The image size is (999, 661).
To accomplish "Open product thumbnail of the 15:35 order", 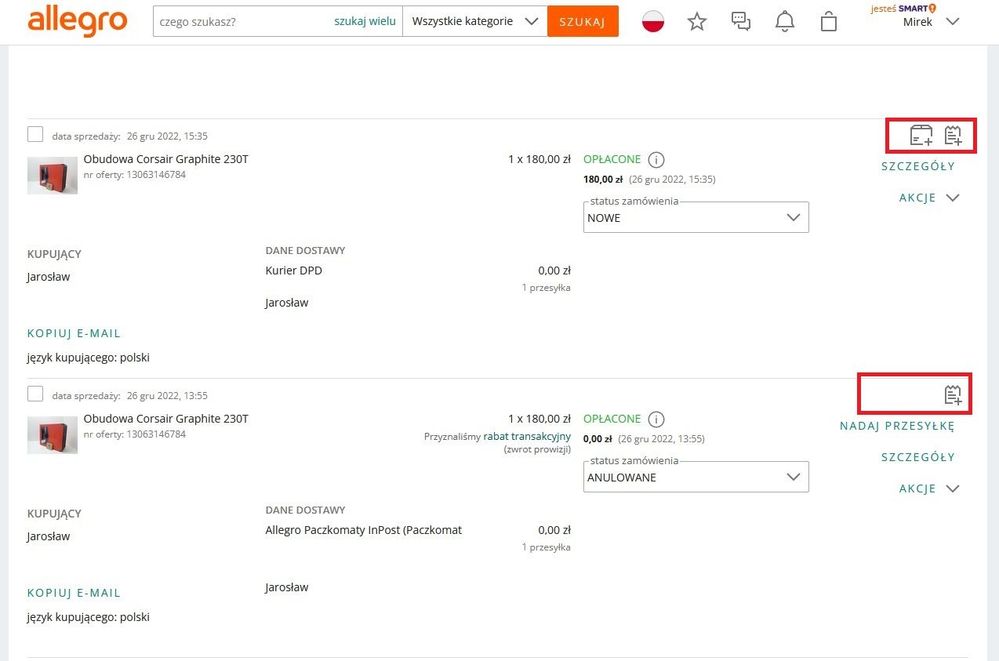I will (x=52, y=175).
